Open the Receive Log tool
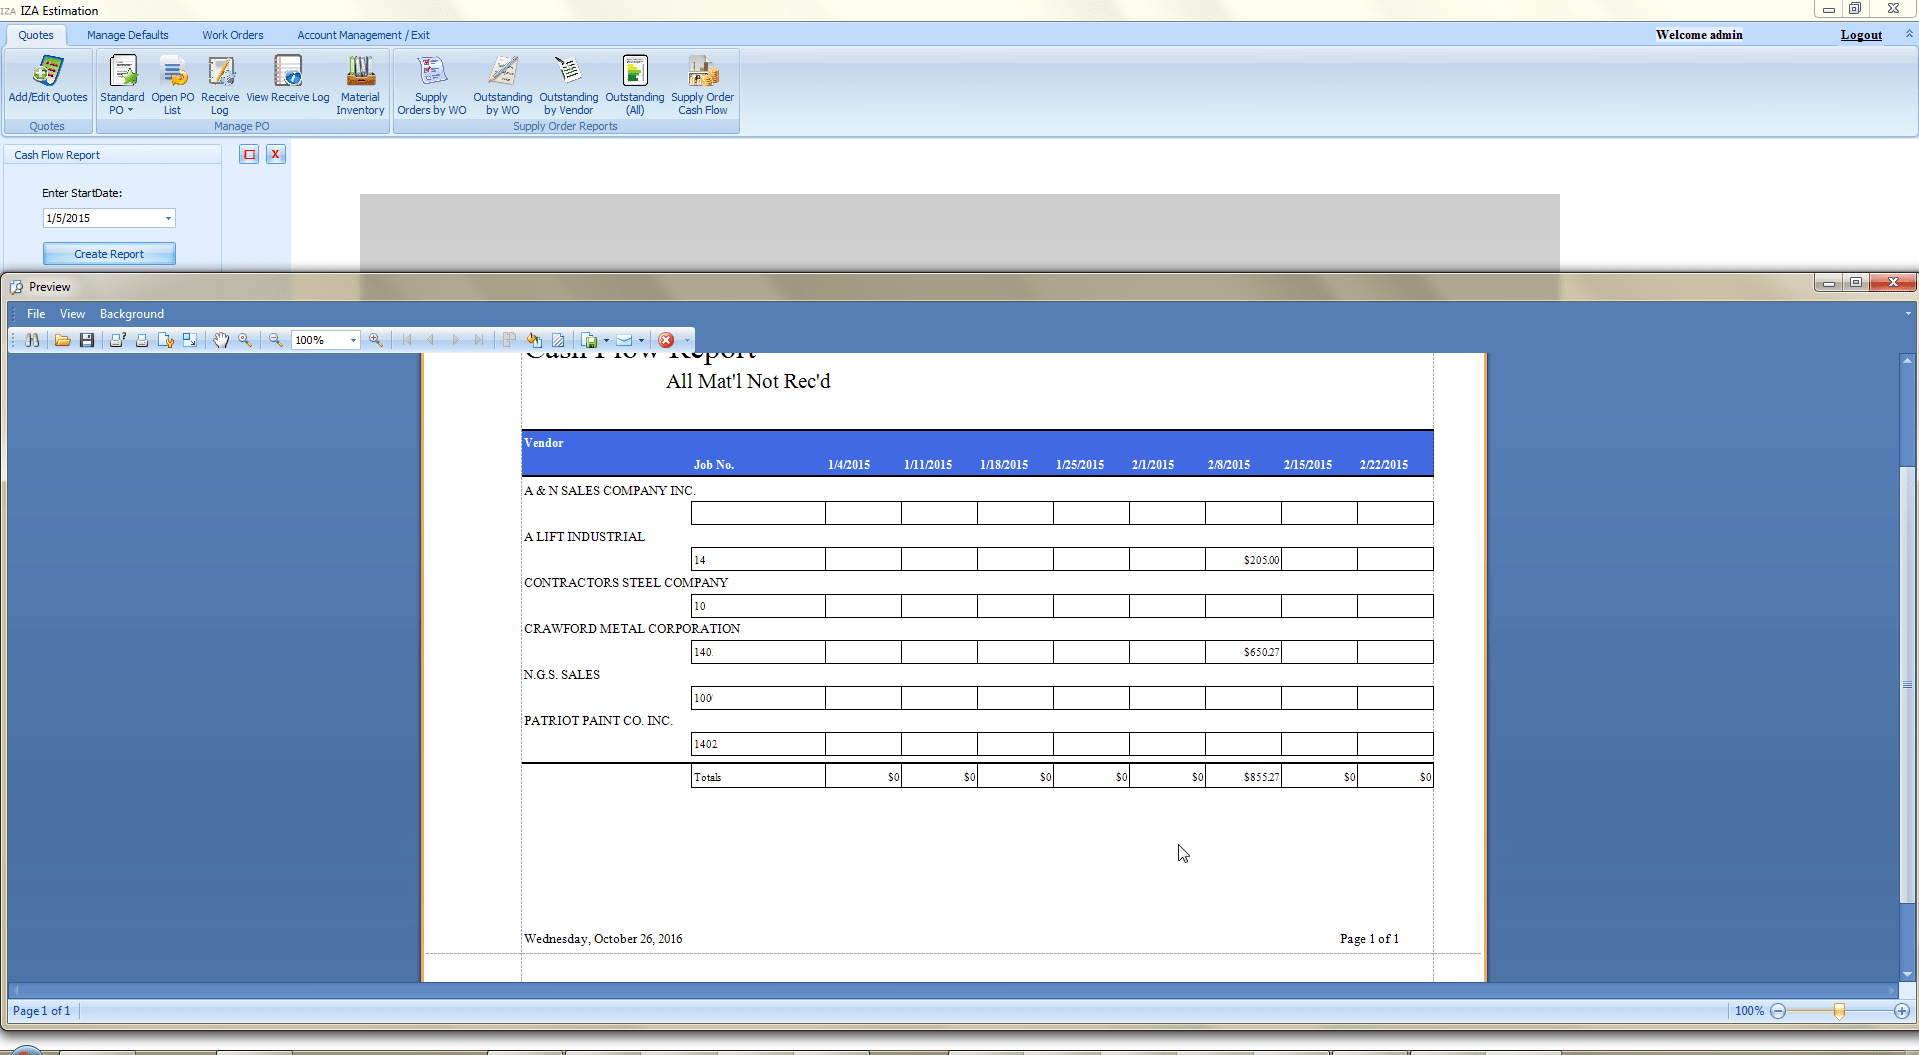This screenshot has height=1055, width=1919. [220, 84]
